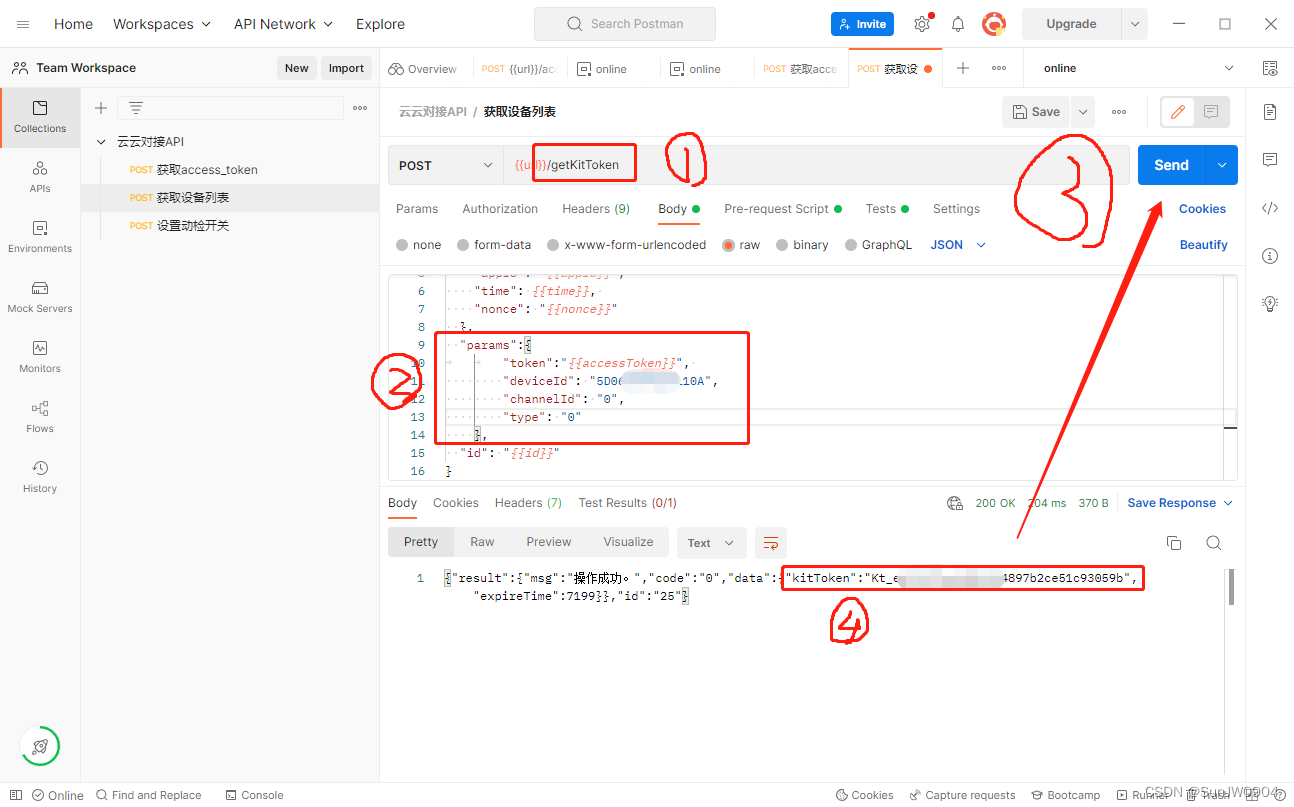Open Flows in sidebar
This screenshot has height=807, width=1294.
click(40, 417)
